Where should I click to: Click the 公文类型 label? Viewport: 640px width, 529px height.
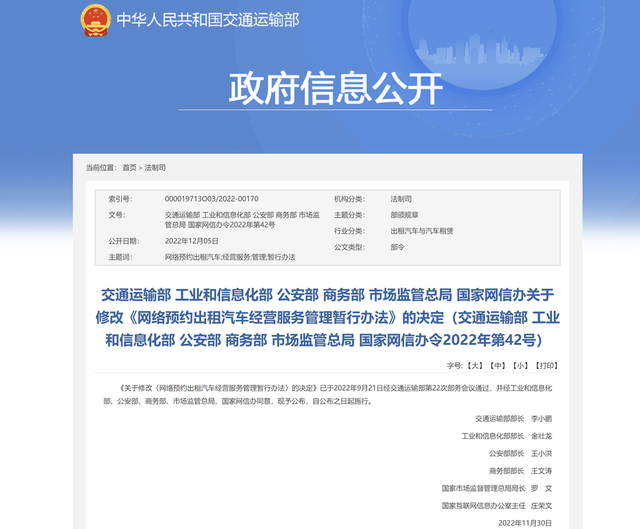pos(349,247)
